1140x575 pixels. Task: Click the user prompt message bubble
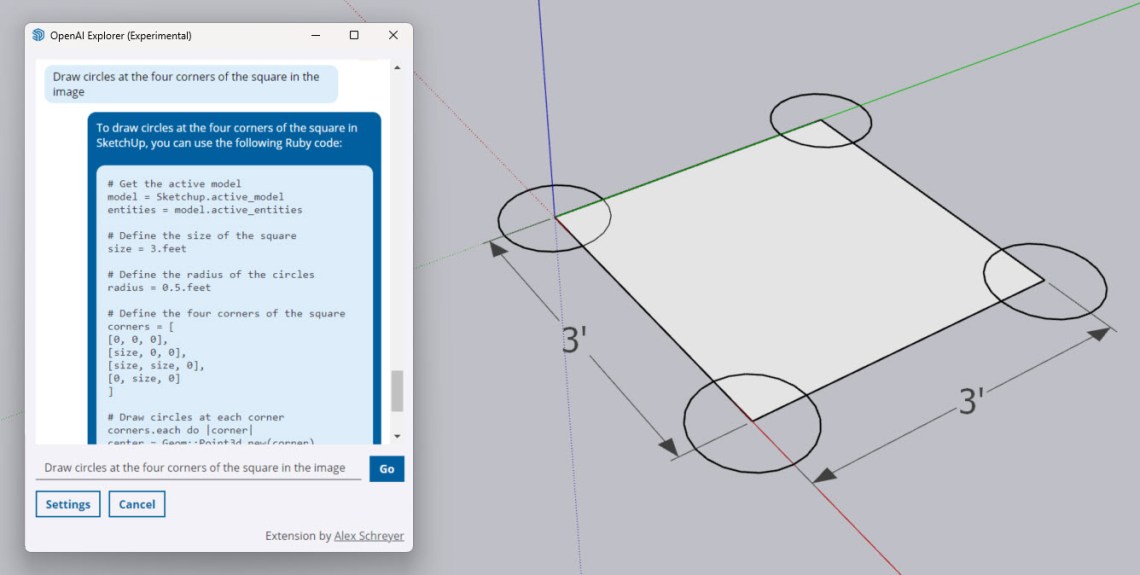click(x=190, y=84)
